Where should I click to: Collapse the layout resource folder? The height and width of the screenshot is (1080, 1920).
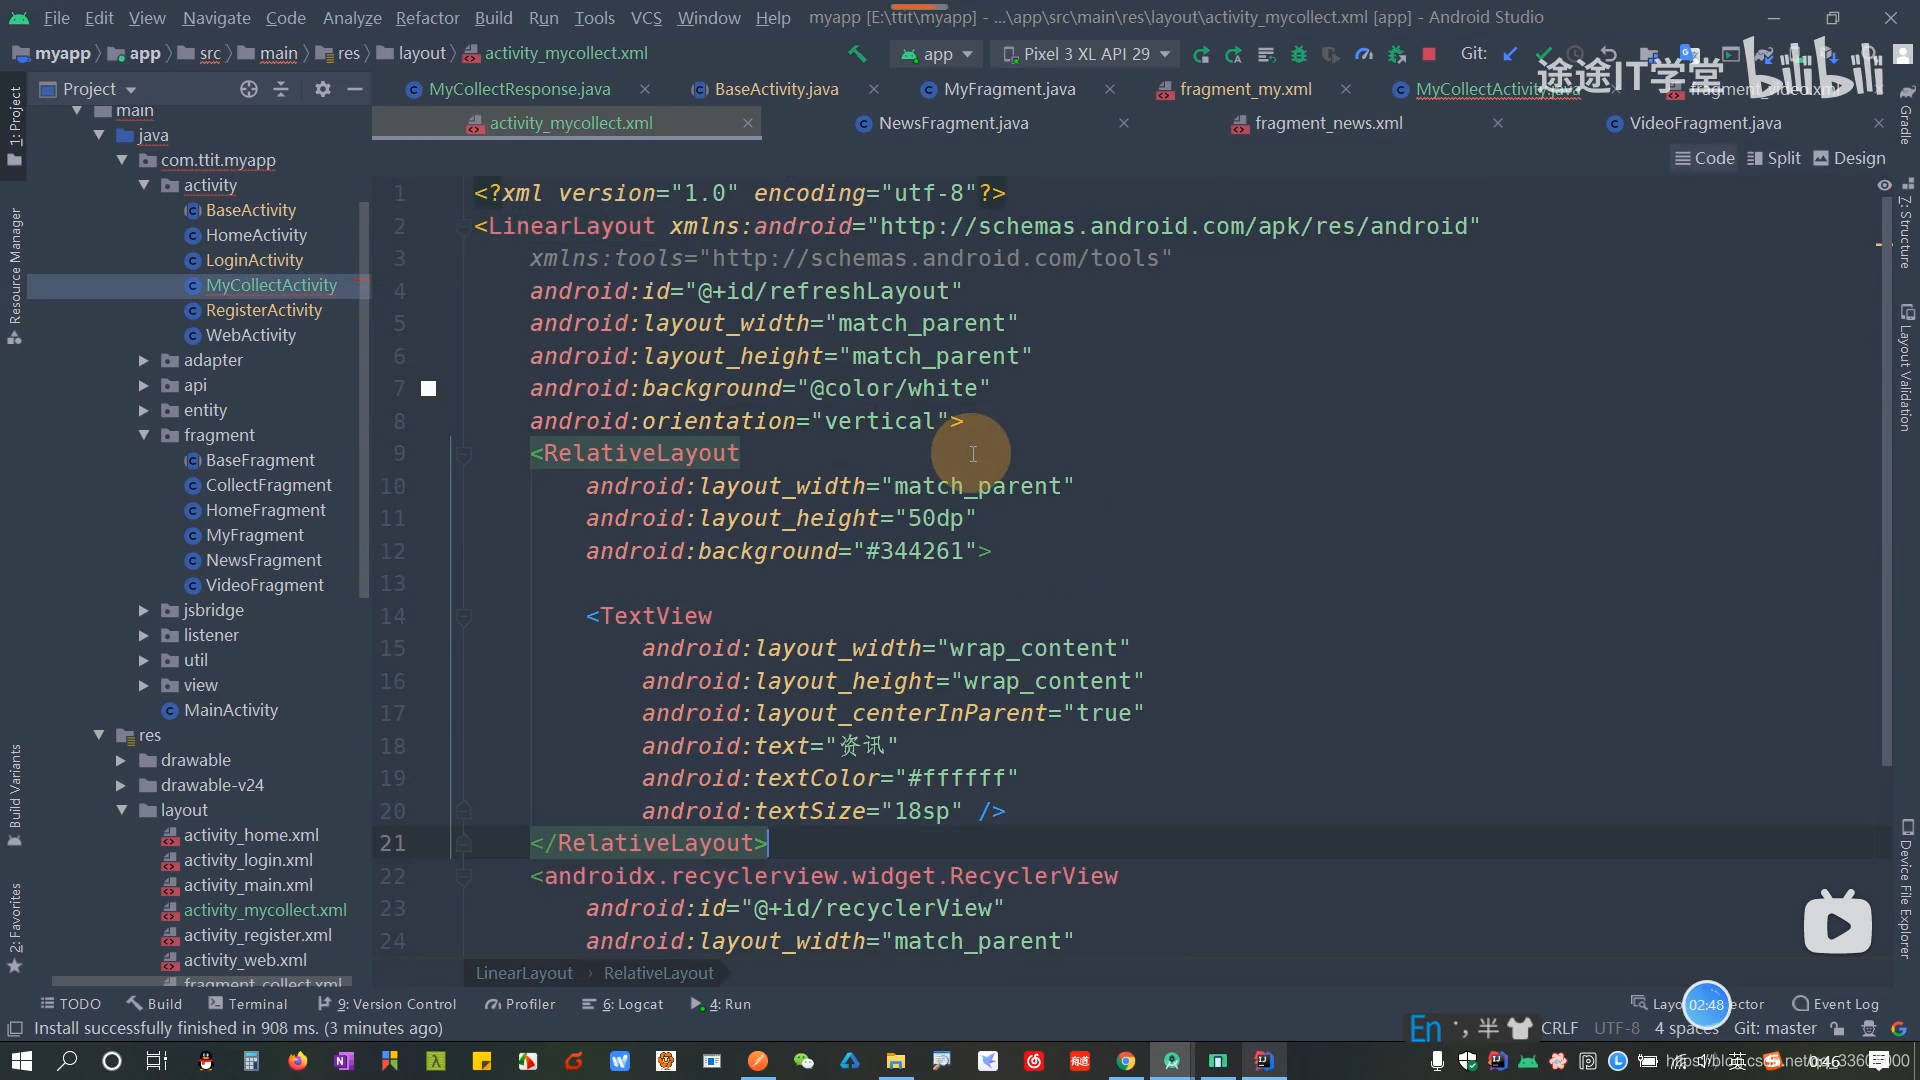pyautogui.click(x=121, y=810)
